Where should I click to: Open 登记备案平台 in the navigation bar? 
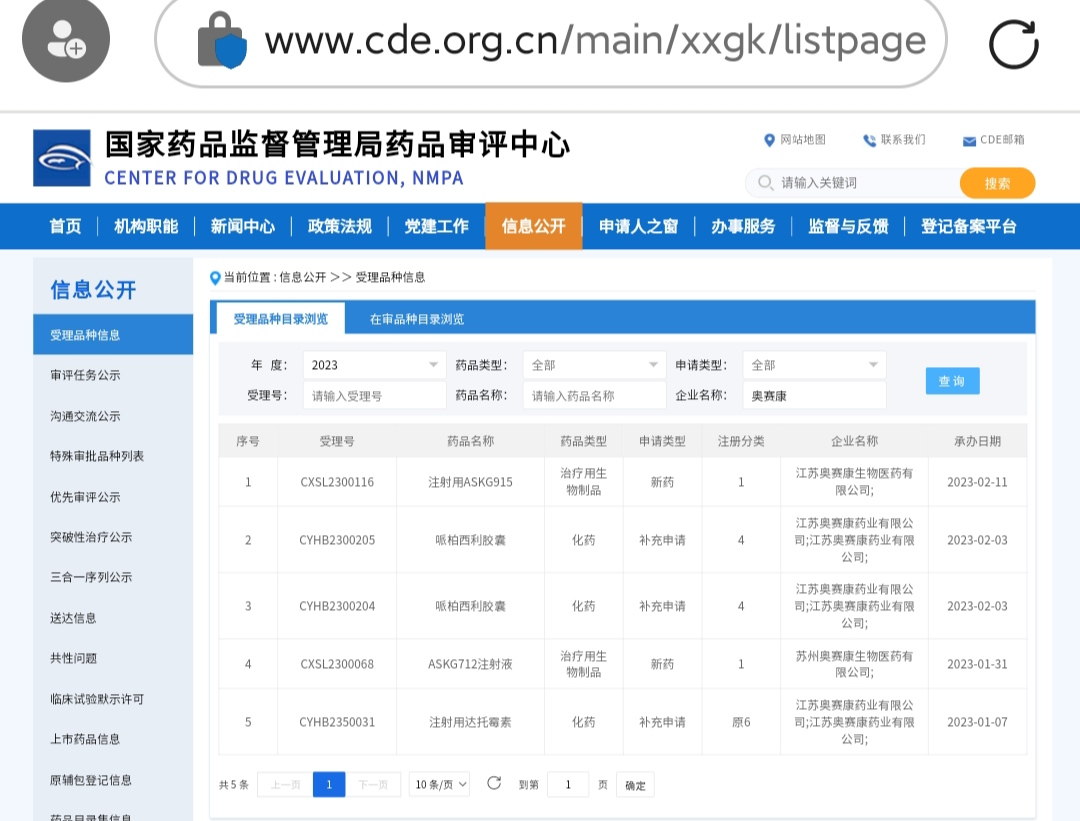pos(968,226)
